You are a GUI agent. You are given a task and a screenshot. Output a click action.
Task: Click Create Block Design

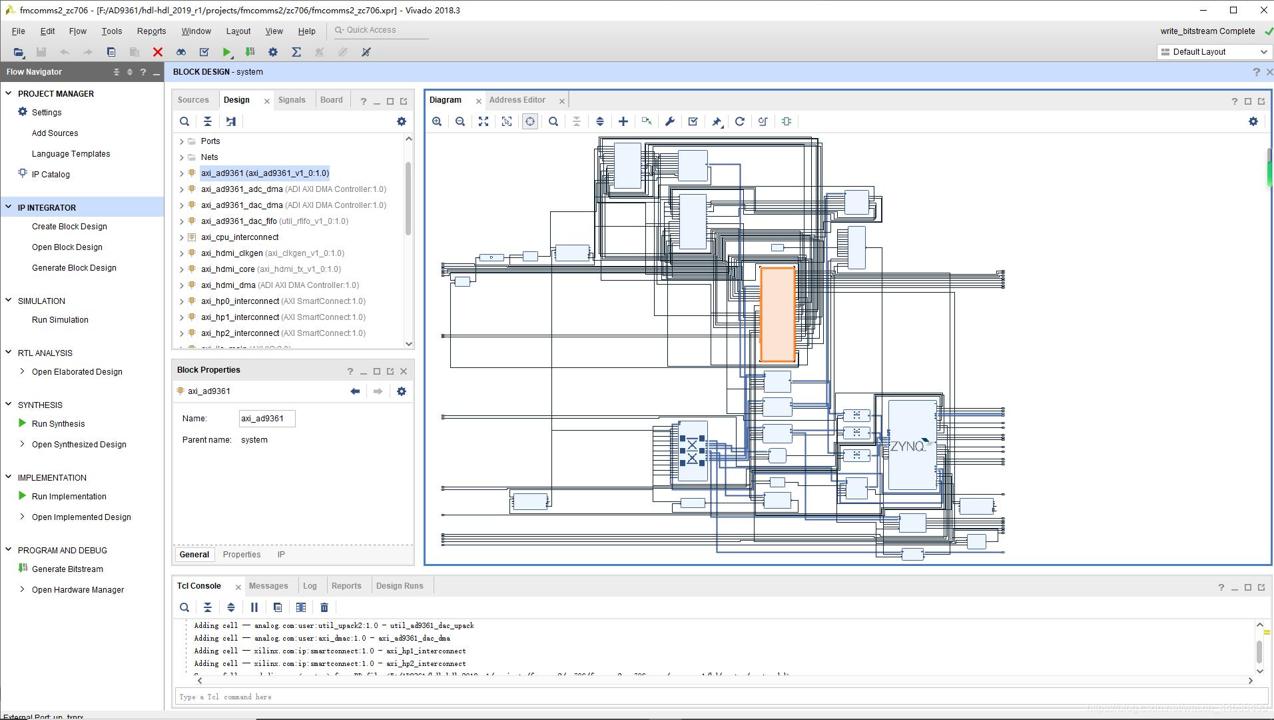click(x=69, y=226)
